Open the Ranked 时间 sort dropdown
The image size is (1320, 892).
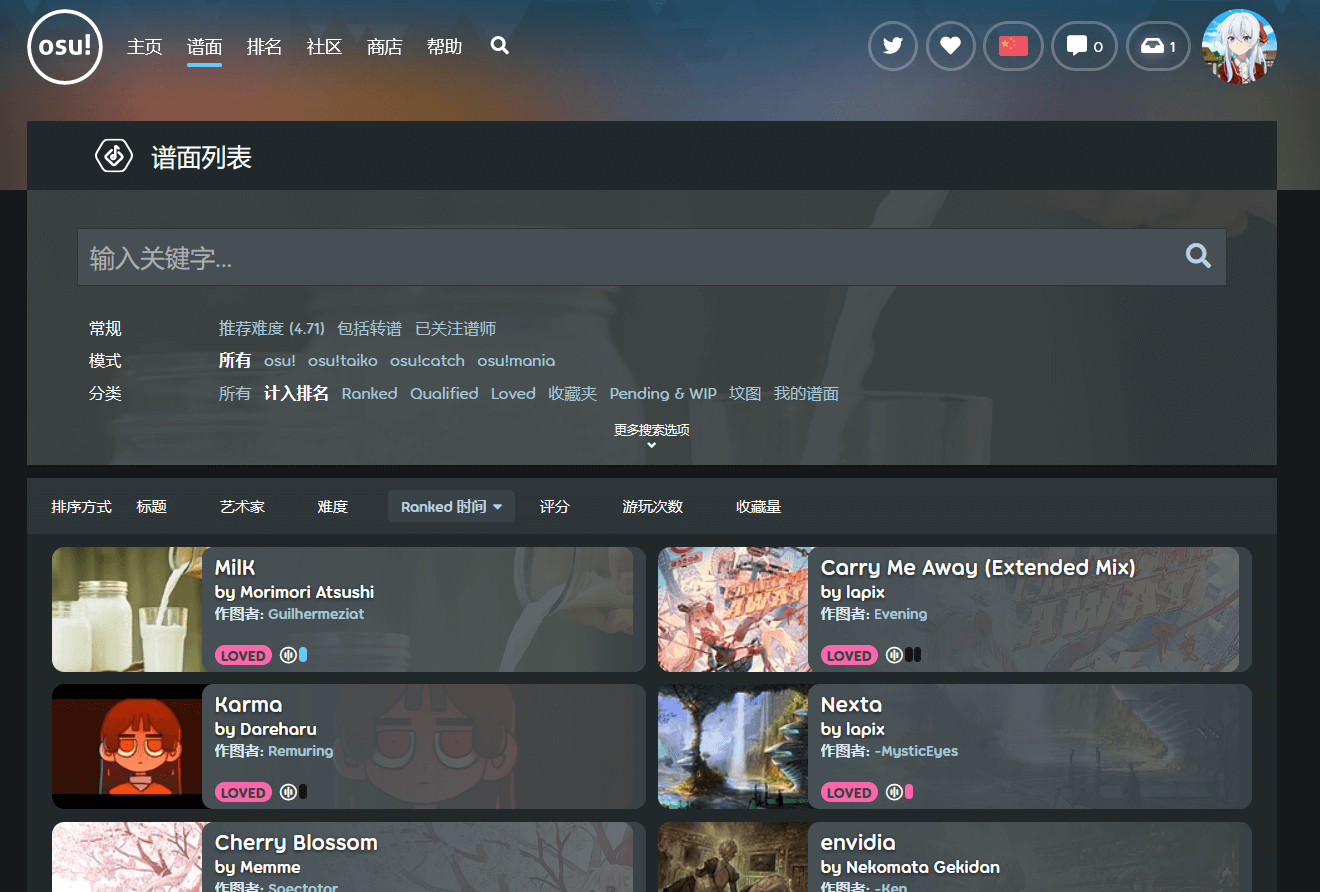click(451, 507)
